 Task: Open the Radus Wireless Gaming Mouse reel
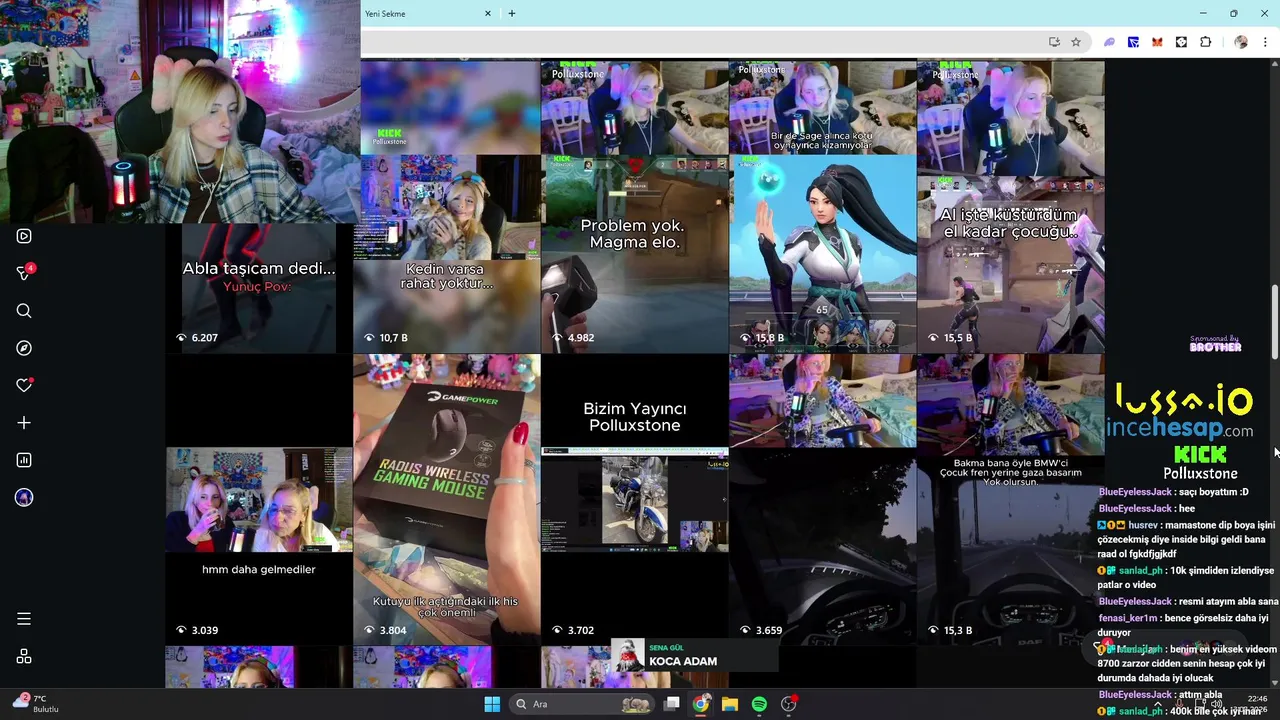tap(447, 500)
